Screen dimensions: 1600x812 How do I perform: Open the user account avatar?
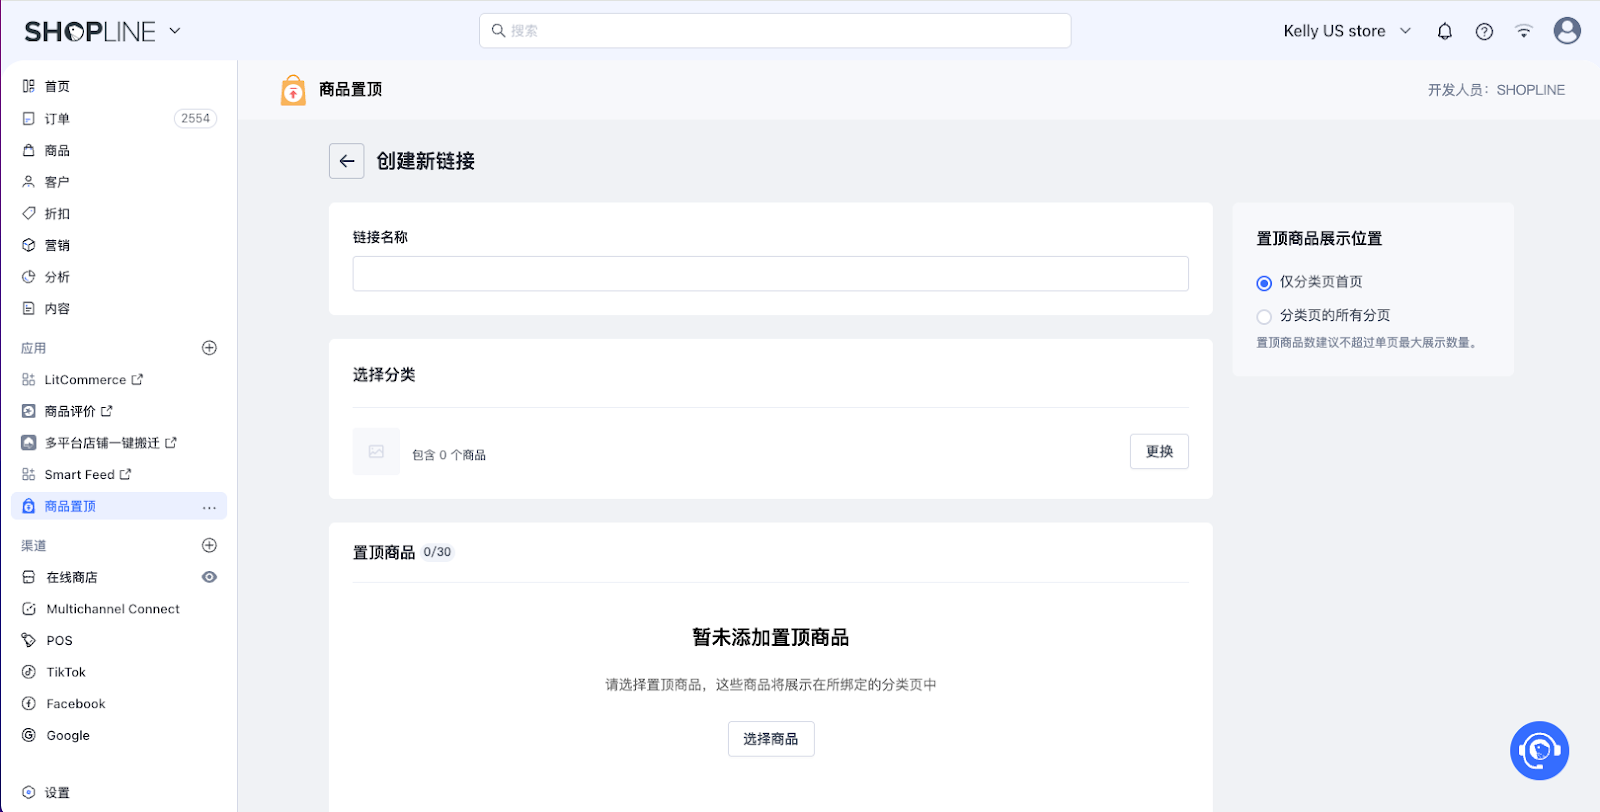(x=1567, y=31)
